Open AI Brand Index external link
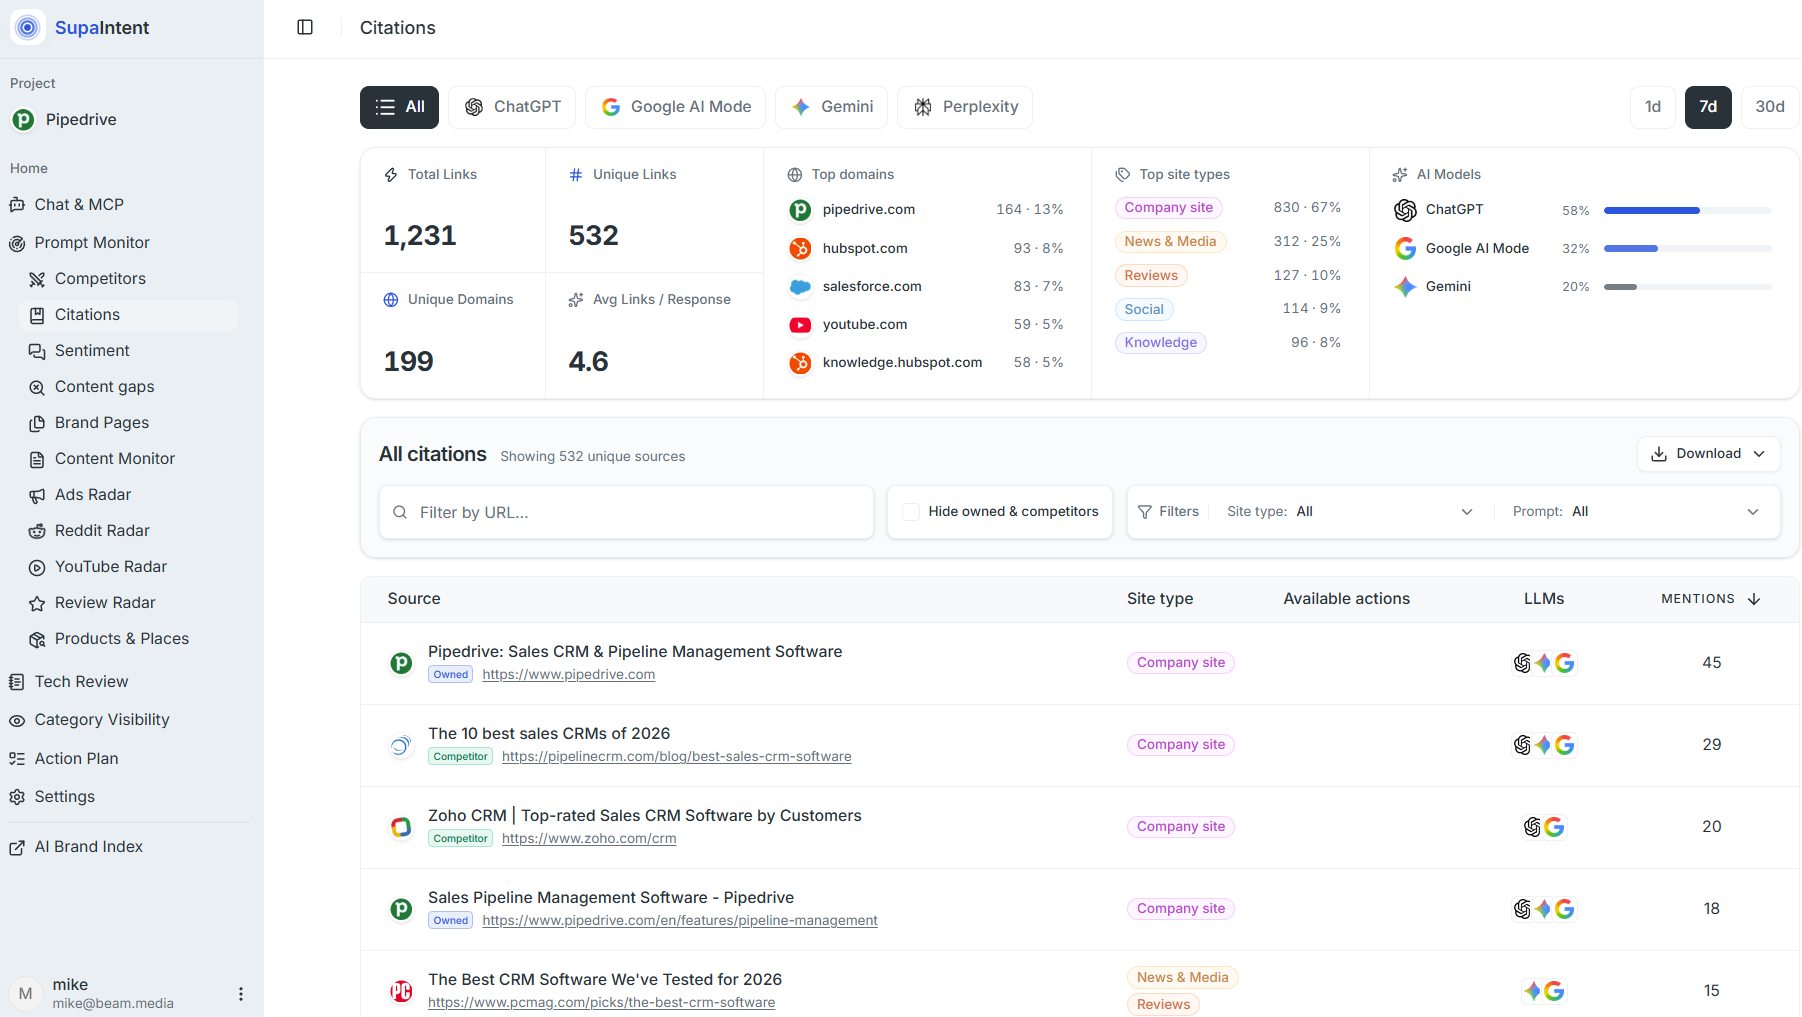Viewport: 1802px width, 1017px height. 88,846
